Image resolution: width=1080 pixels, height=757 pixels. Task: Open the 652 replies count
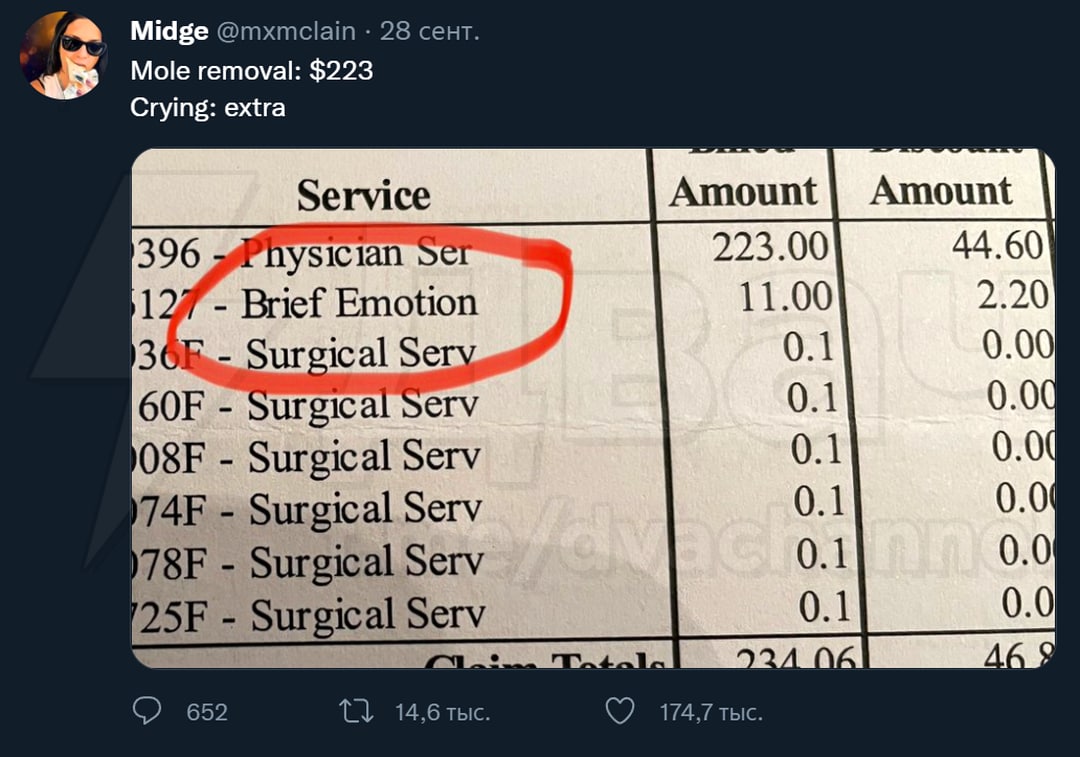tap(207, 712)
